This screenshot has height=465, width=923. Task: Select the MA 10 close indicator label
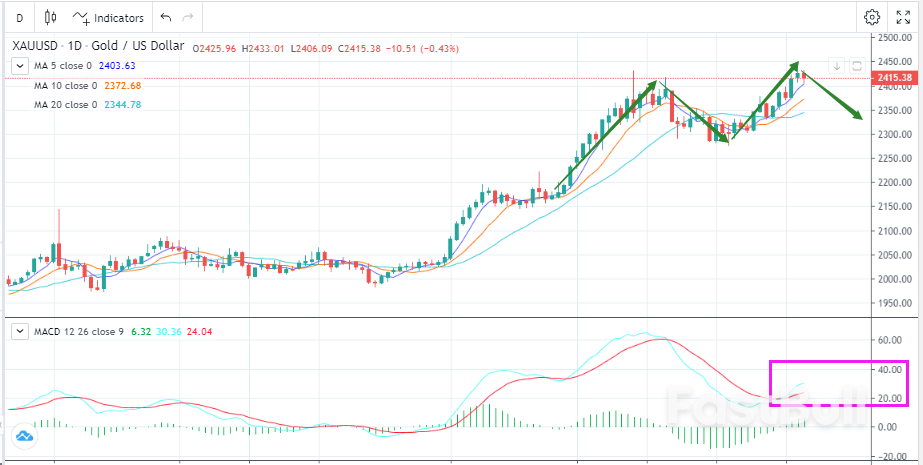[x=67, y=85]
